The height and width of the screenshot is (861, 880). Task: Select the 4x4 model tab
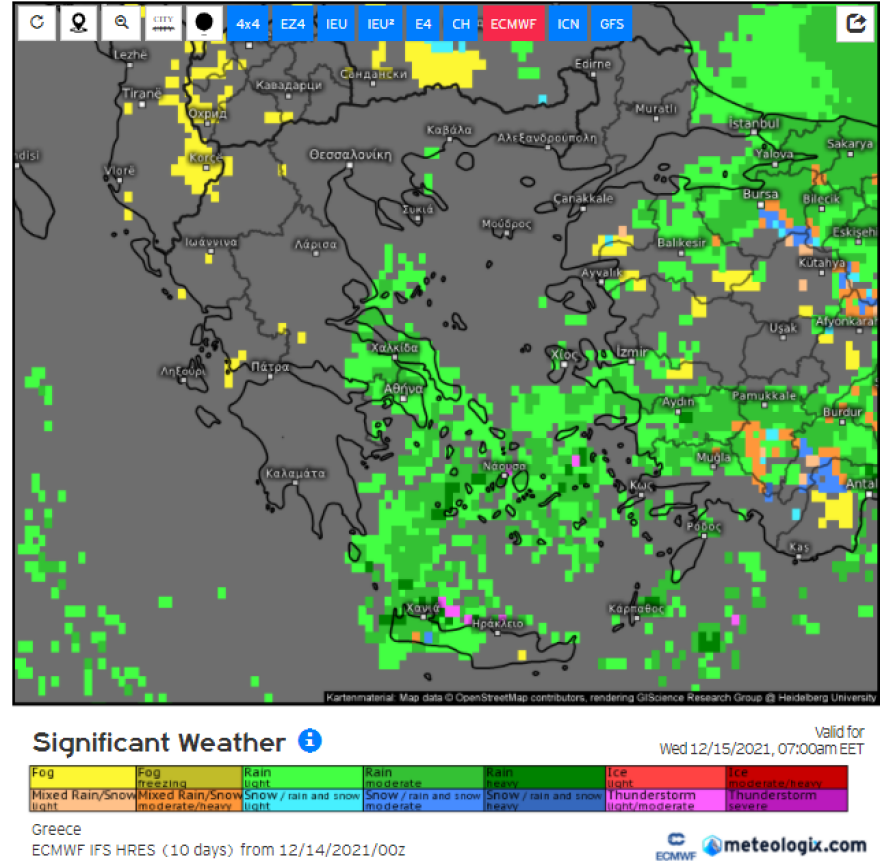tap(248, 24)
